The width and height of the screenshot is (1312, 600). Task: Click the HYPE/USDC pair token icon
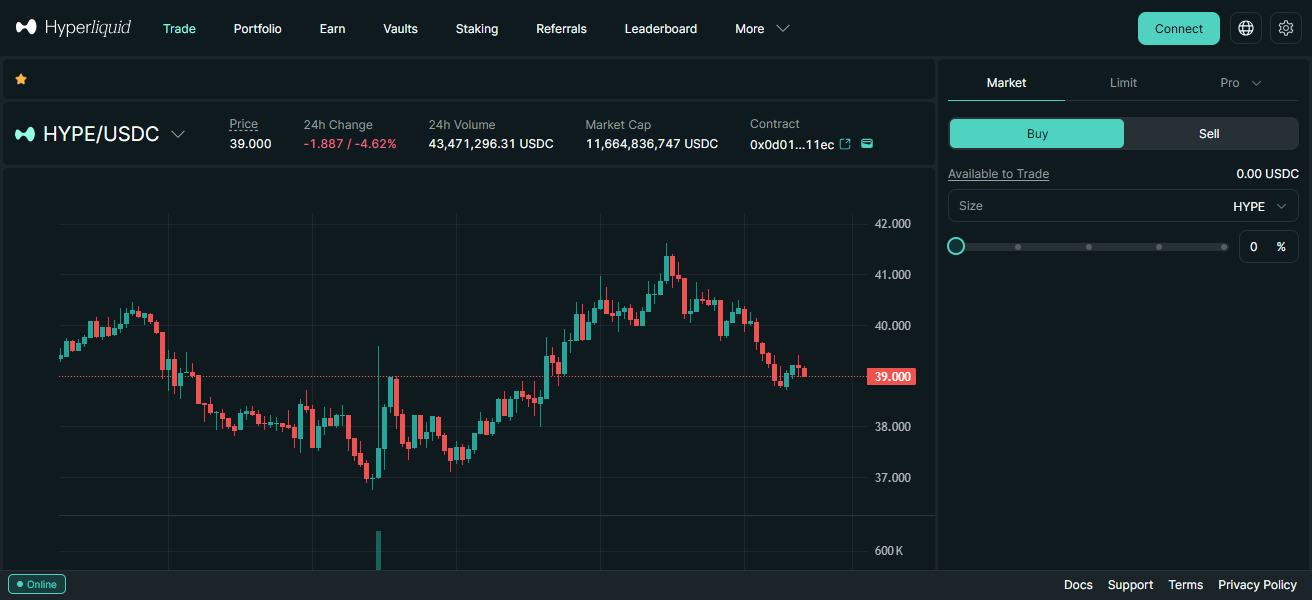point(25,134)
